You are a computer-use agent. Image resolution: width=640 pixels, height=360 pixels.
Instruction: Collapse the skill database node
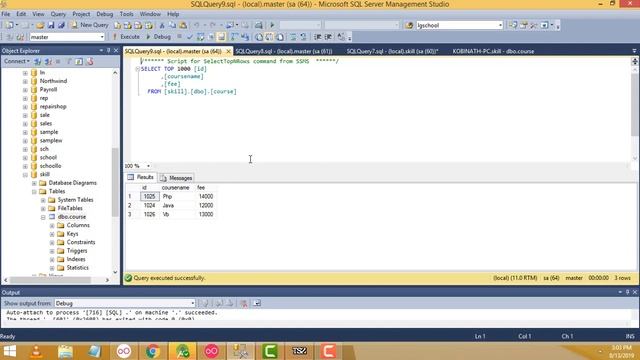pyautogui.click(x=25, y=175)
